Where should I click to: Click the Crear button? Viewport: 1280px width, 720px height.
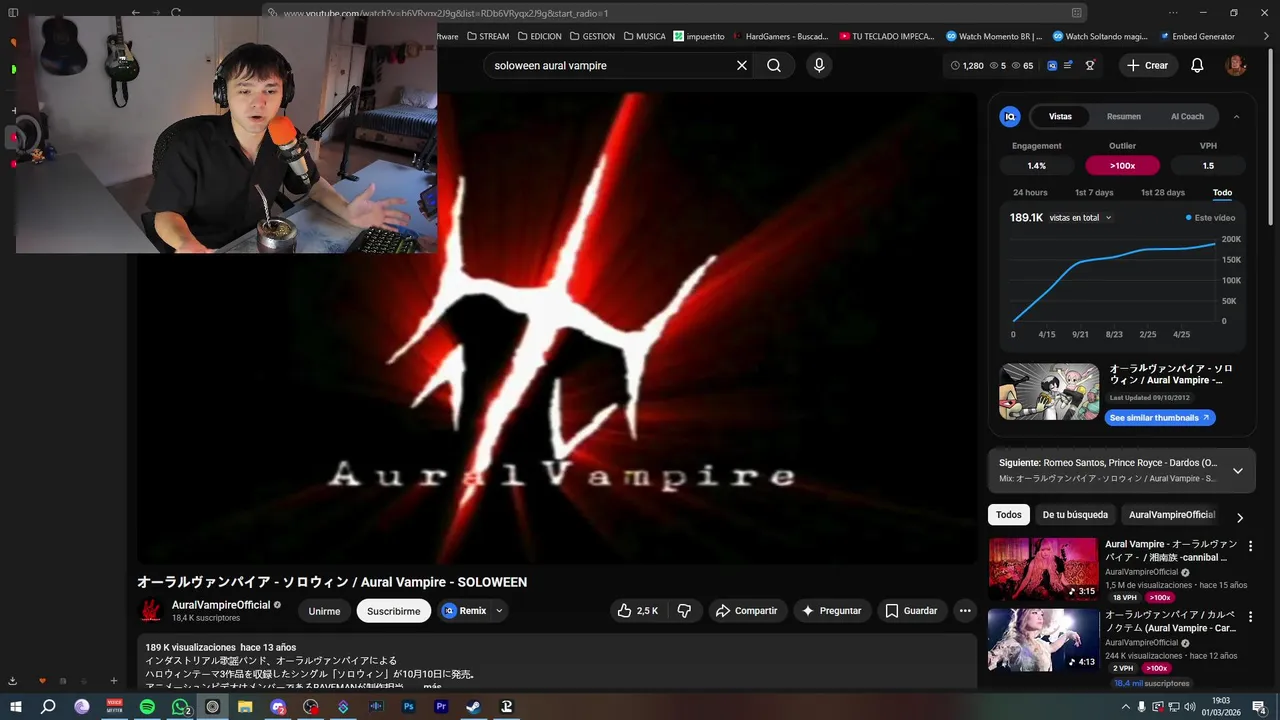coord(1147,65)
